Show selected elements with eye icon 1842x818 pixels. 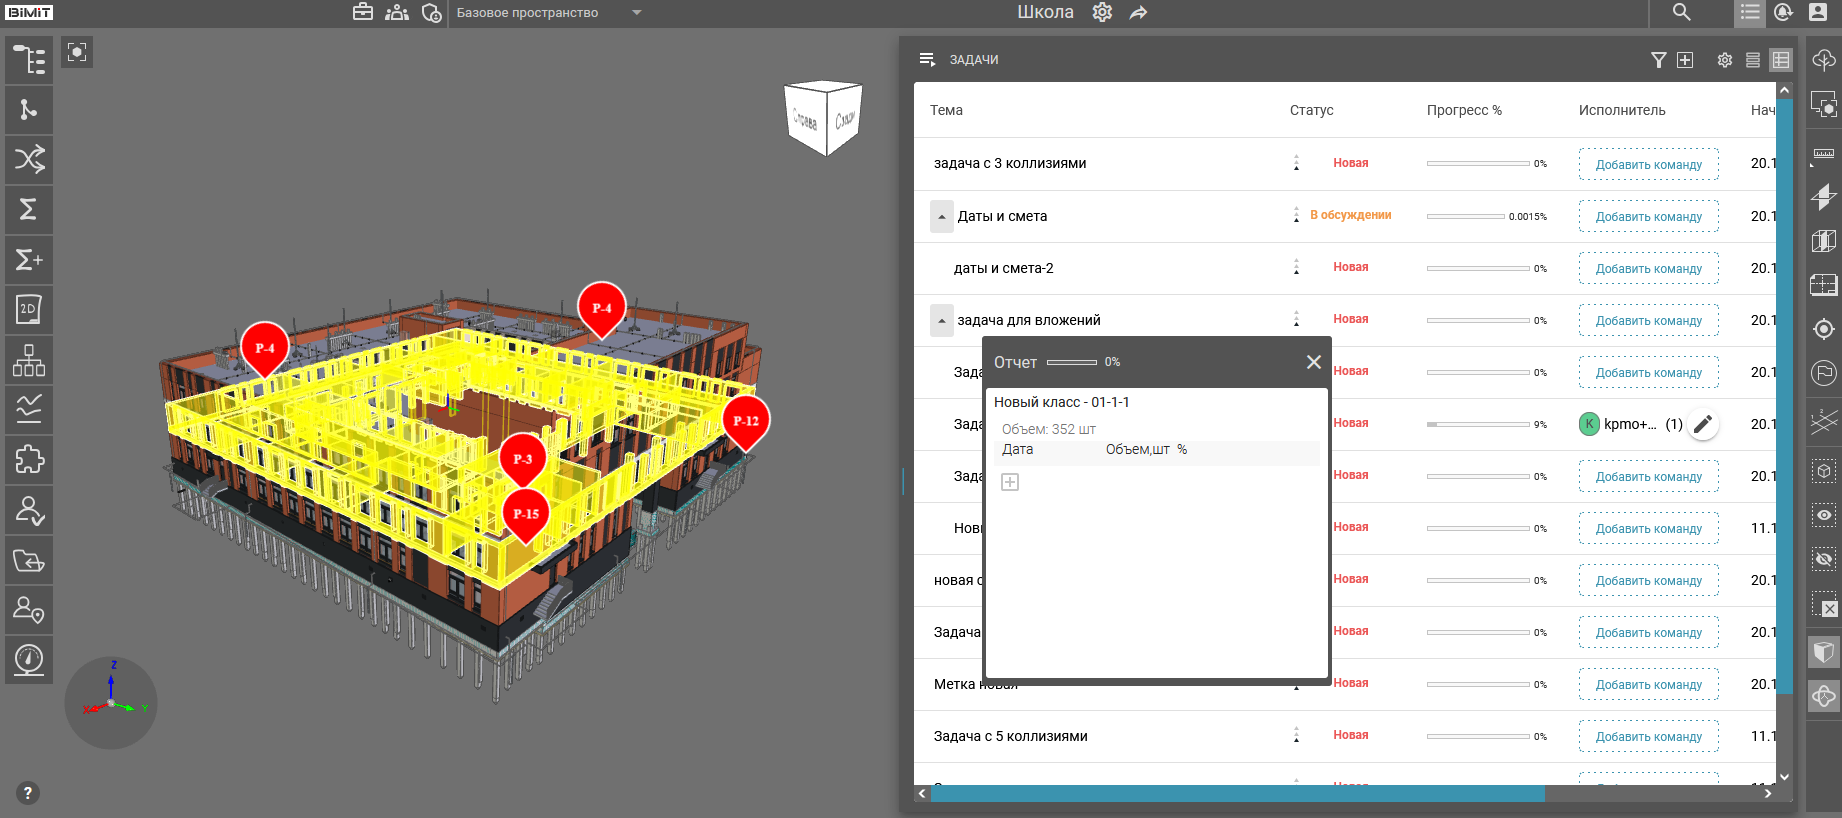pos(1824,515)
